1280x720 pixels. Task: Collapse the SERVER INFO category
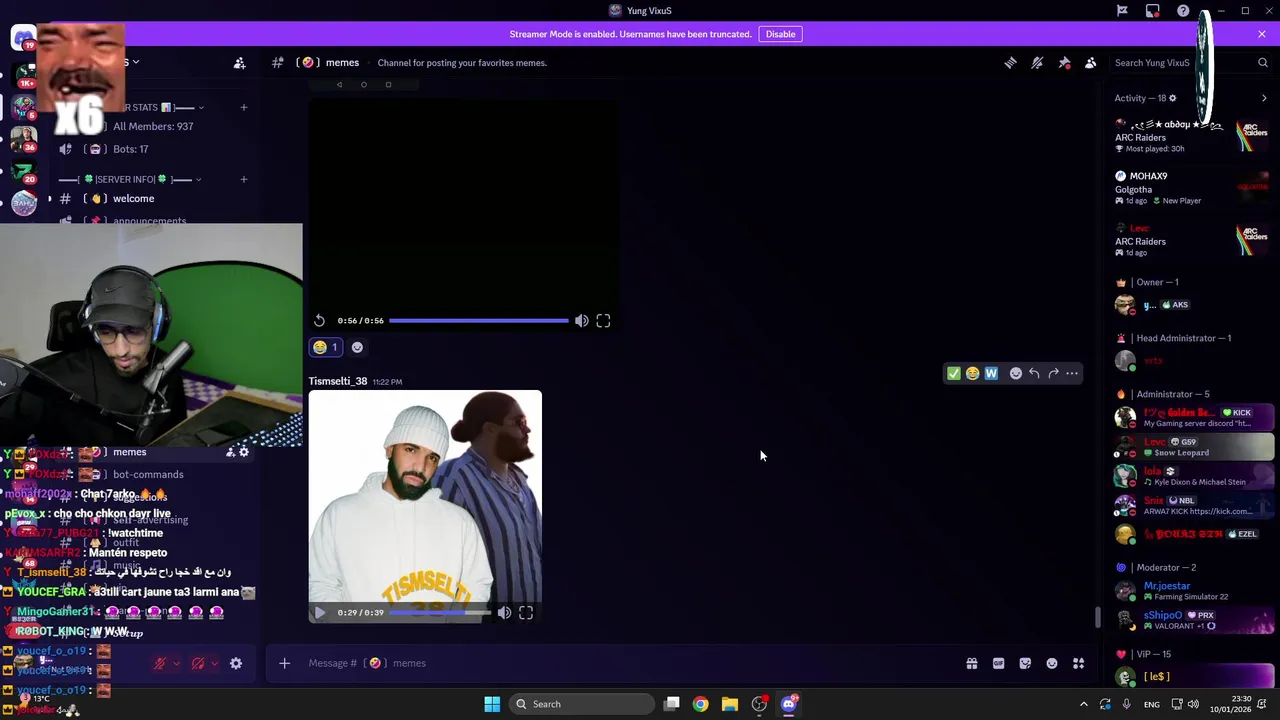point(130,179)
